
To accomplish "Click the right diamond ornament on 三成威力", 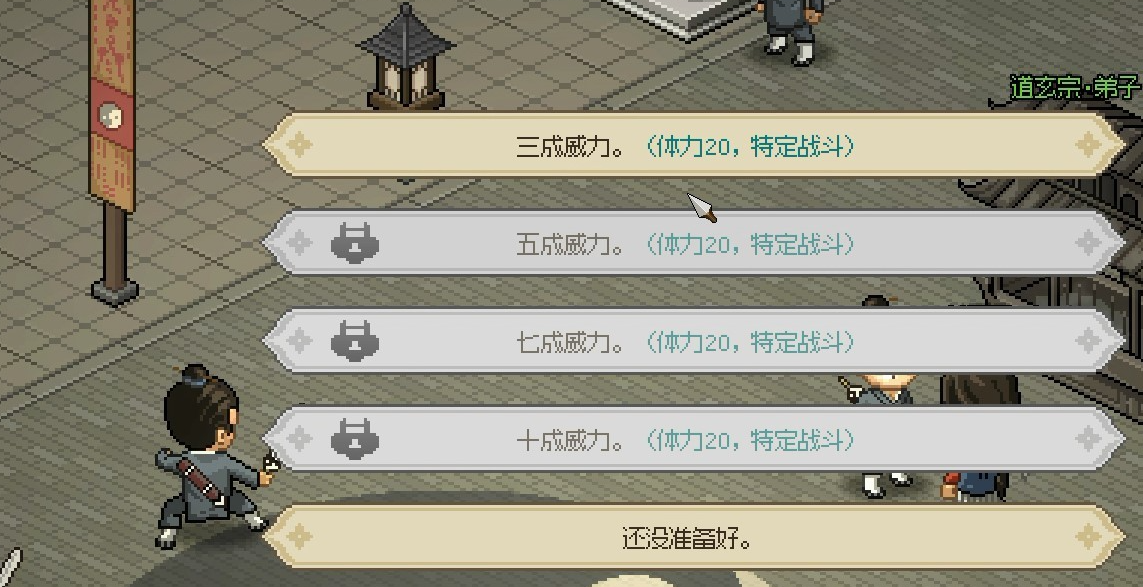I will 1088,145.
